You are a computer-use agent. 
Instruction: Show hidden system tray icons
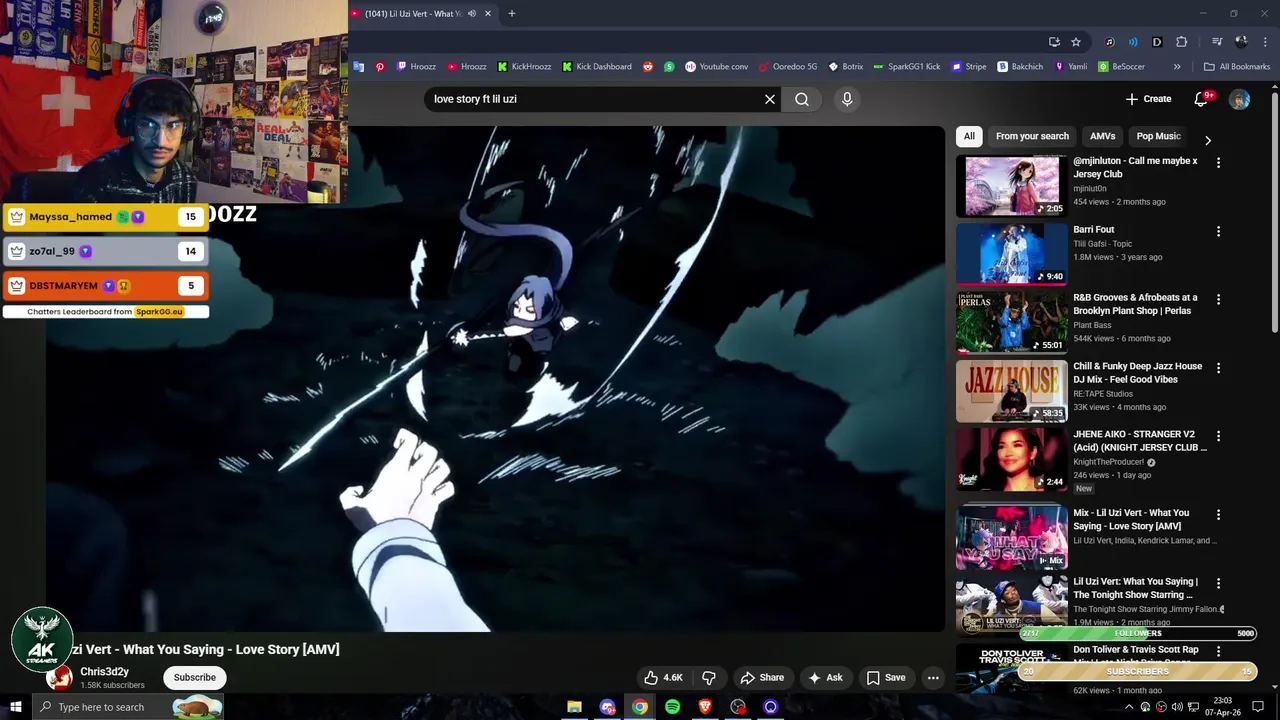coord(1129,707)
